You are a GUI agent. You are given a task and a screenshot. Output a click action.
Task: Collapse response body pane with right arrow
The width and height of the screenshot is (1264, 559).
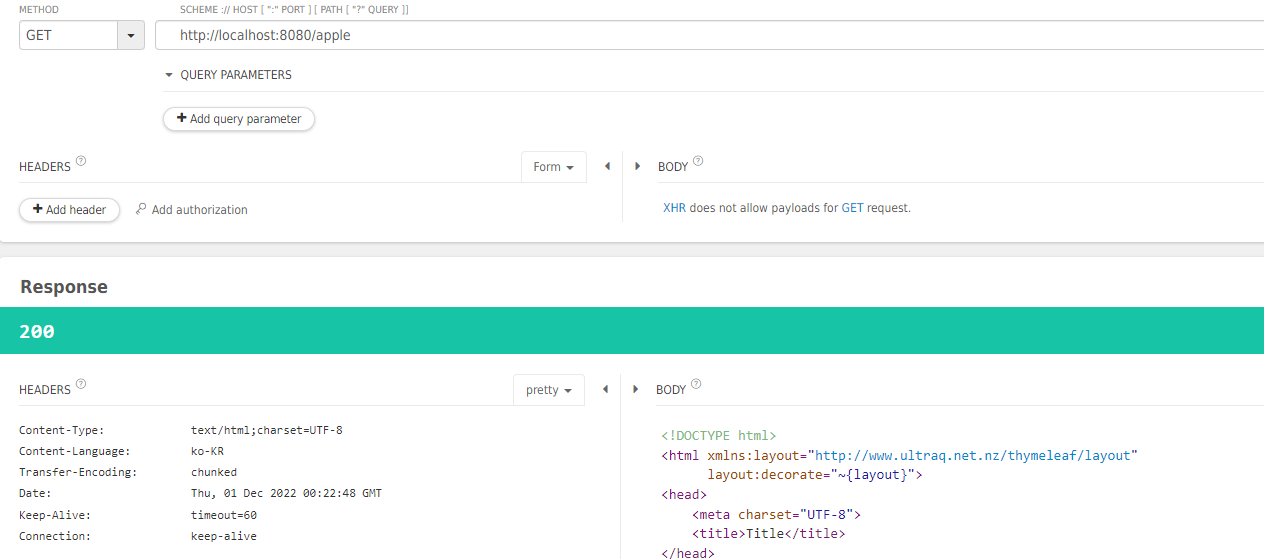tap(635, 389)
